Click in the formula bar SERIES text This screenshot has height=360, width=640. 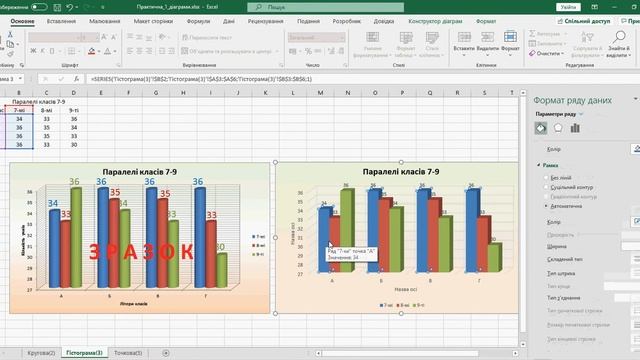pyautogui.click(x=202, y=79)
